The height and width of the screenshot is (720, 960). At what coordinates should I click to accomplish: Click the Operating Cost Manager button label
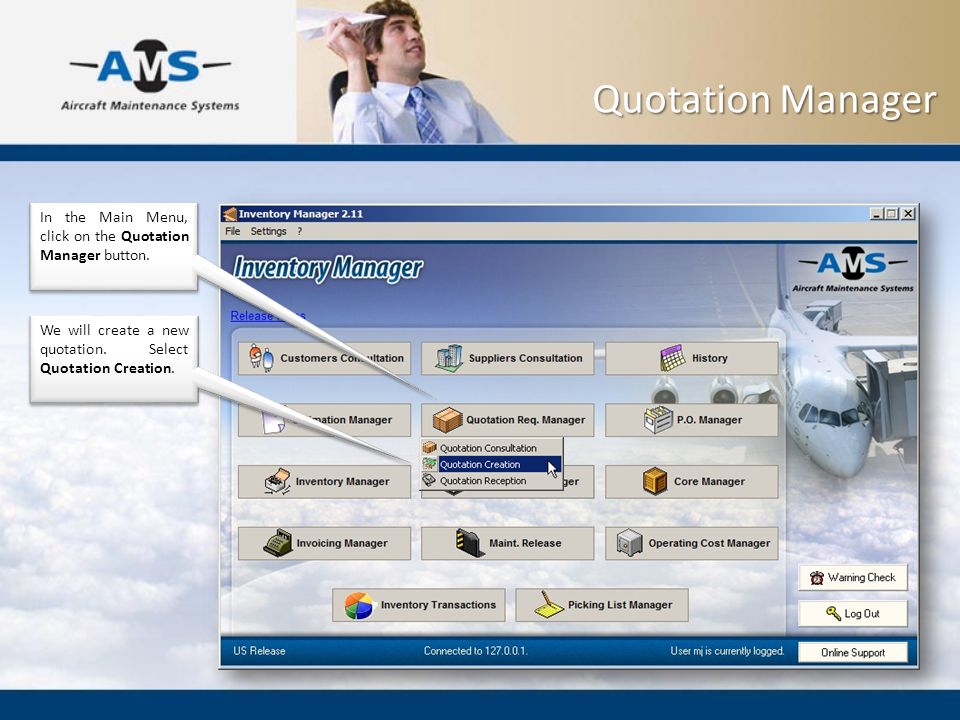[x=709, y=543]
